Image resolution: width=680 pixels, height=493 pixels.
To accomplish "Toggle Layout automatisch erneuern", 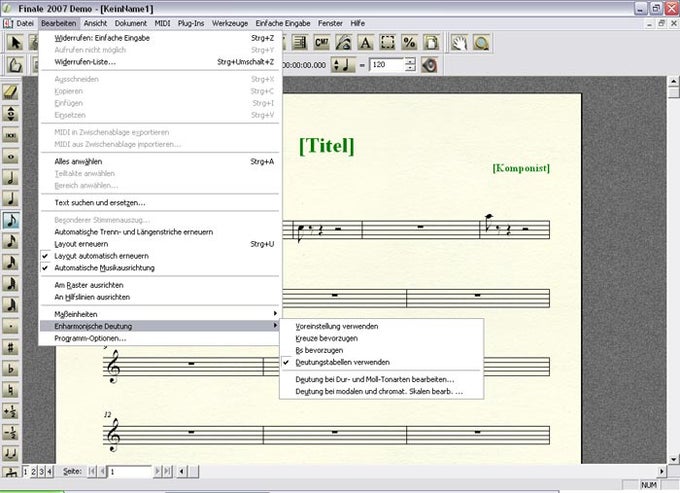I will [x=160, y=256].
